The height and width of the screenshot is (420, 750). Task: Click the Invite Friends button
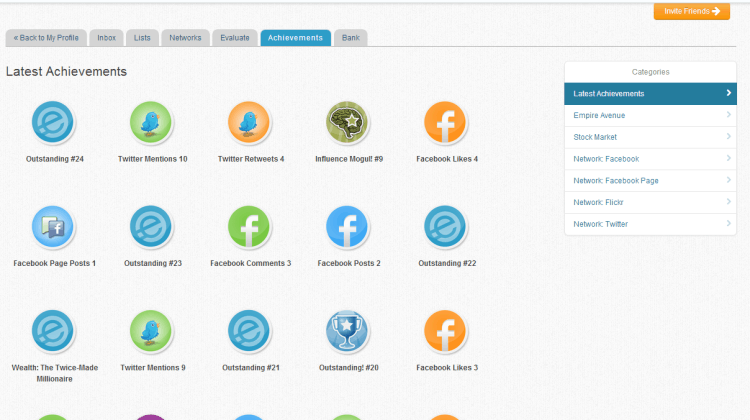tap(692, 11)
